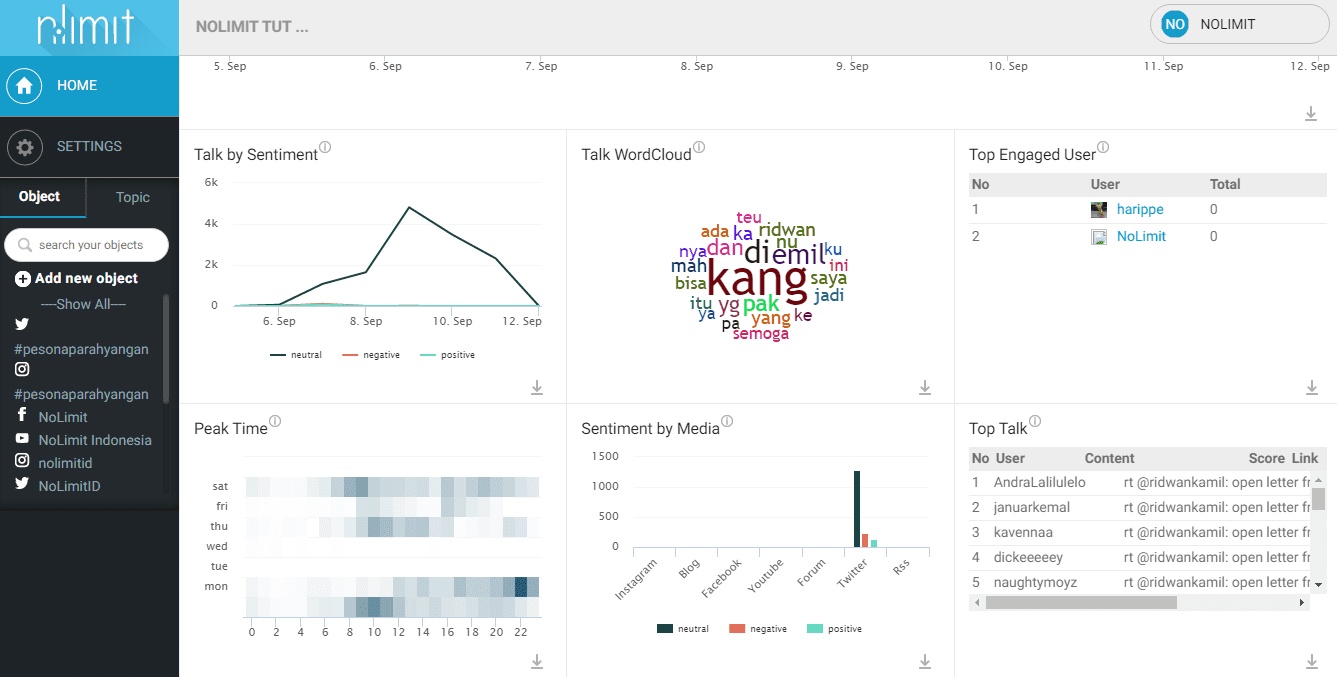Click the YouTube icon beside NoLimit Indonesia
Viewport: 1337px width, 677px height.
click(22, 439)
